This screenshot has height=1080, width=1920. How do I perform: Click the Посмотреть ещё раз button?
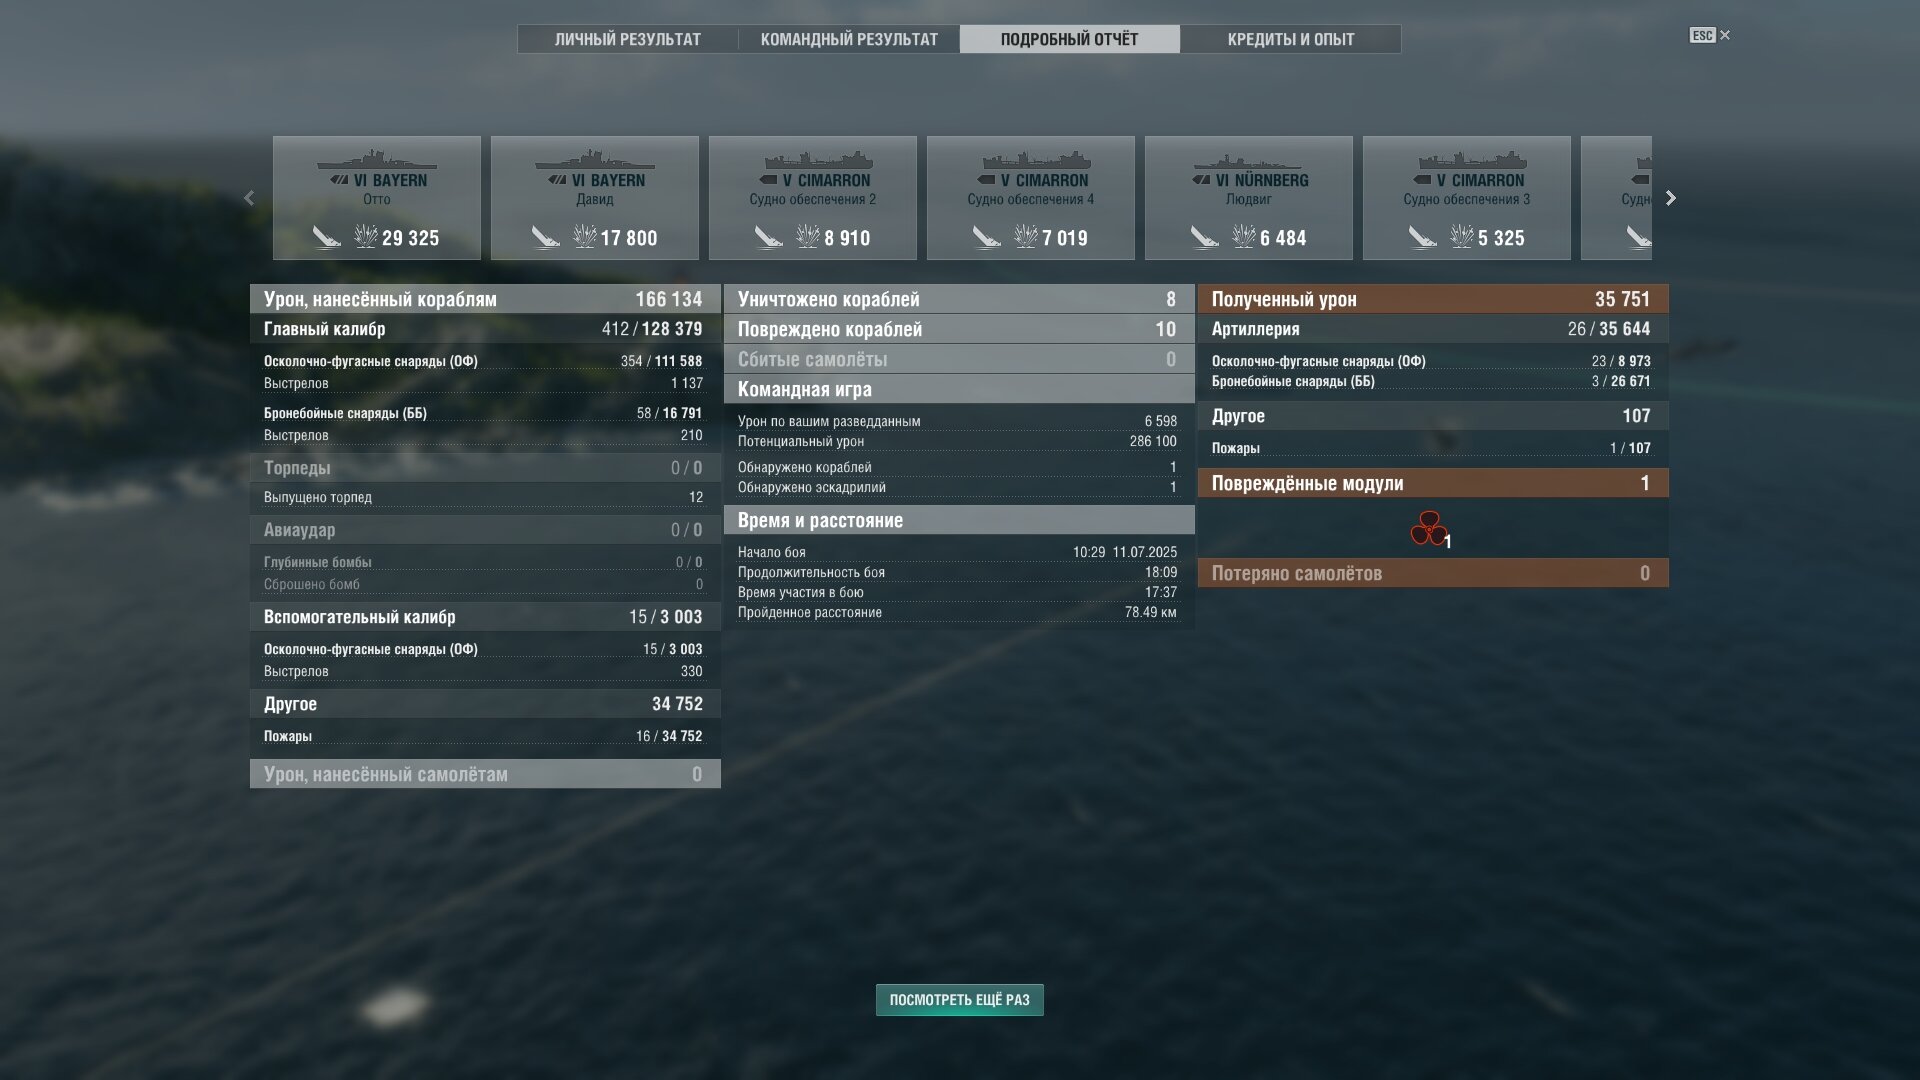pos(960,1000)
